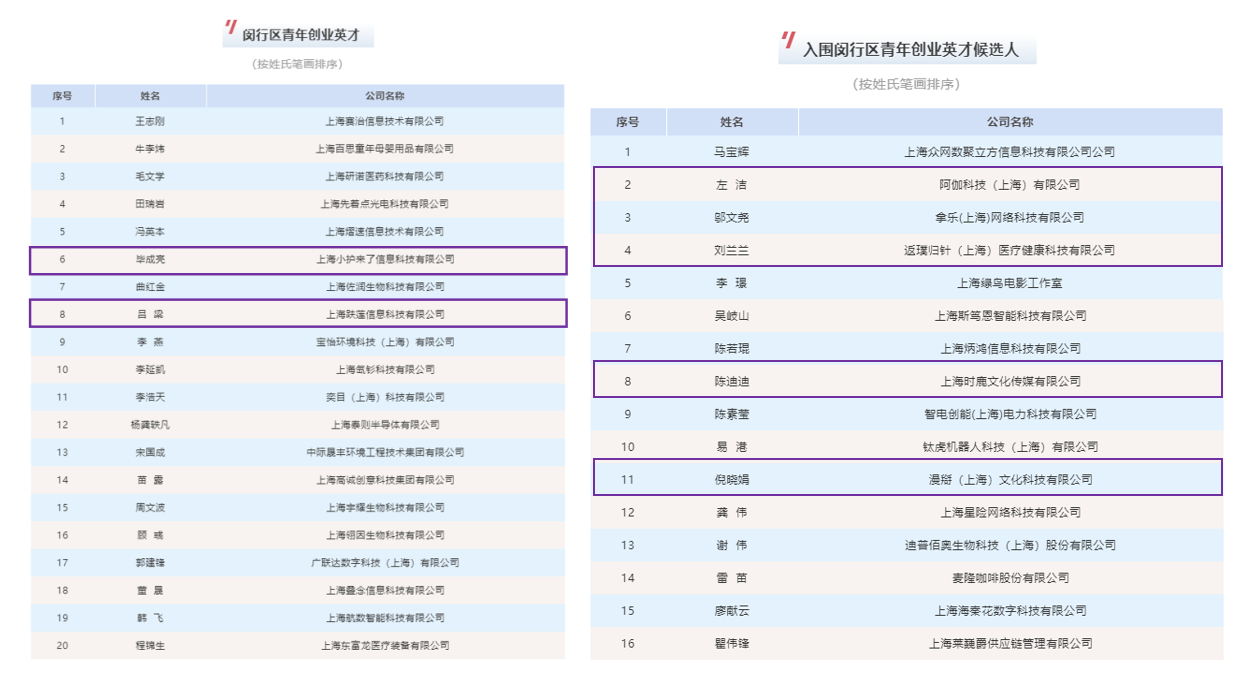Image resolution: width=1240 pixels, height=673 pixels.
Task: Click 麦隆咖啡股份有限公司 company cell
Action: tap(1009, 578)
